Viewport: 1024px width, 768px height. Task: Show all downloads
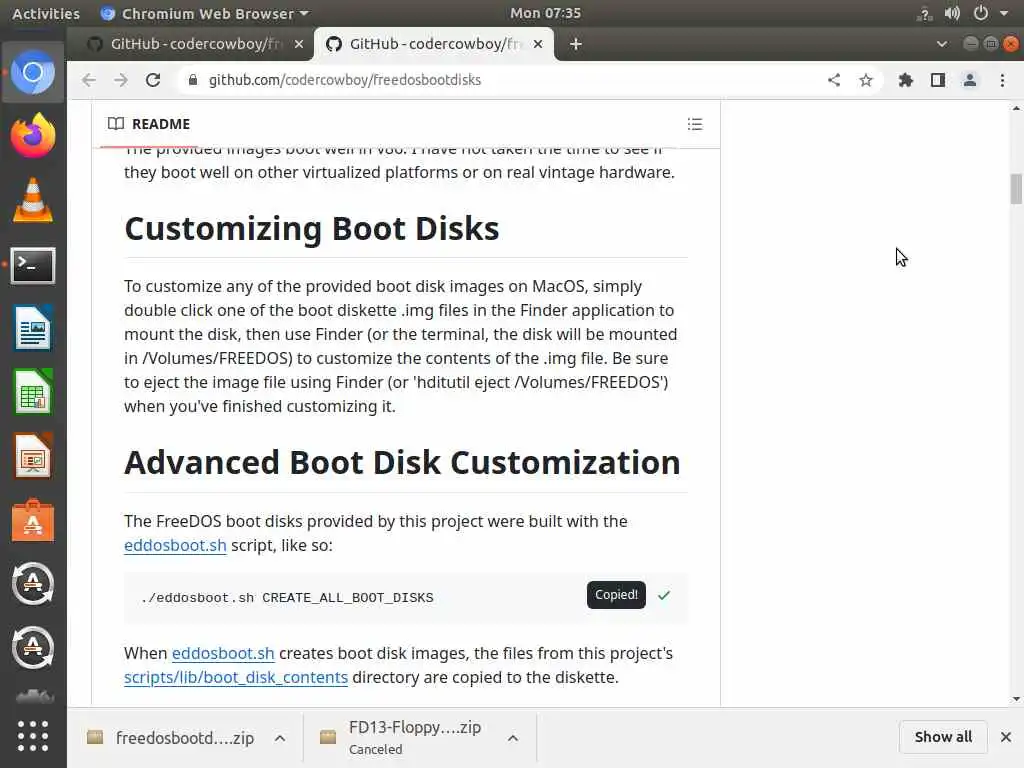pos(943,737)
